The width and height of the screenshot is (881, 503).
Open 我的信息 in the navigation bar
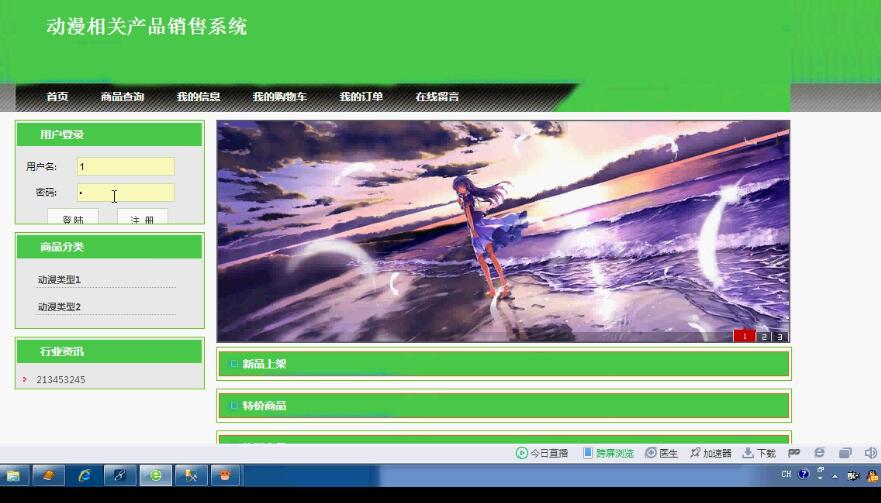tap(198, 97)
